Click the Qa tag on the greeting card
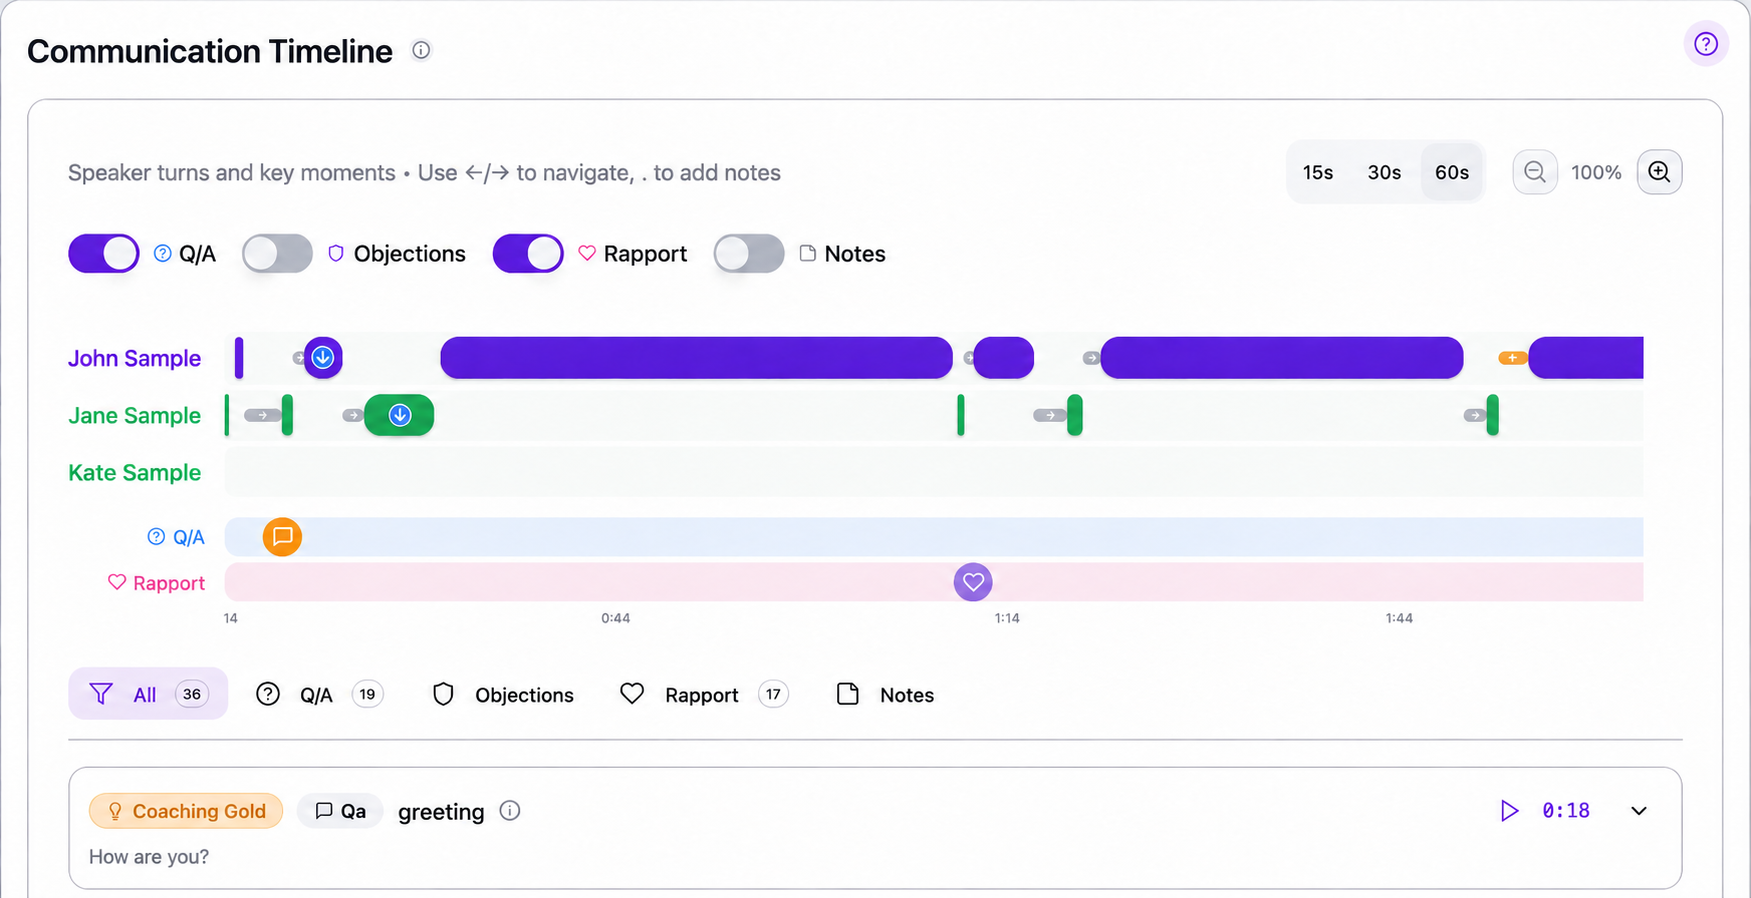This screenshot has height=898, width=1751. click(340, 811)
